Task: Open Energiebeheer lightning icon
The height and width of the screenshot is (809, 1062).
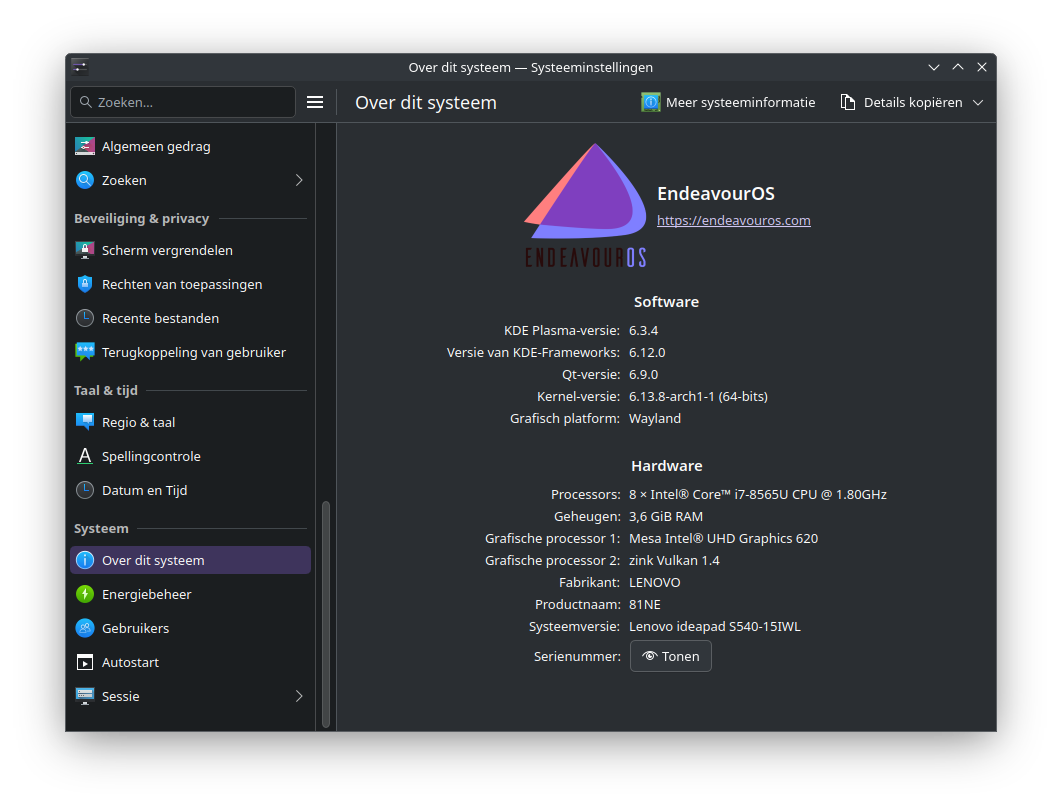Action: [85, 594]
